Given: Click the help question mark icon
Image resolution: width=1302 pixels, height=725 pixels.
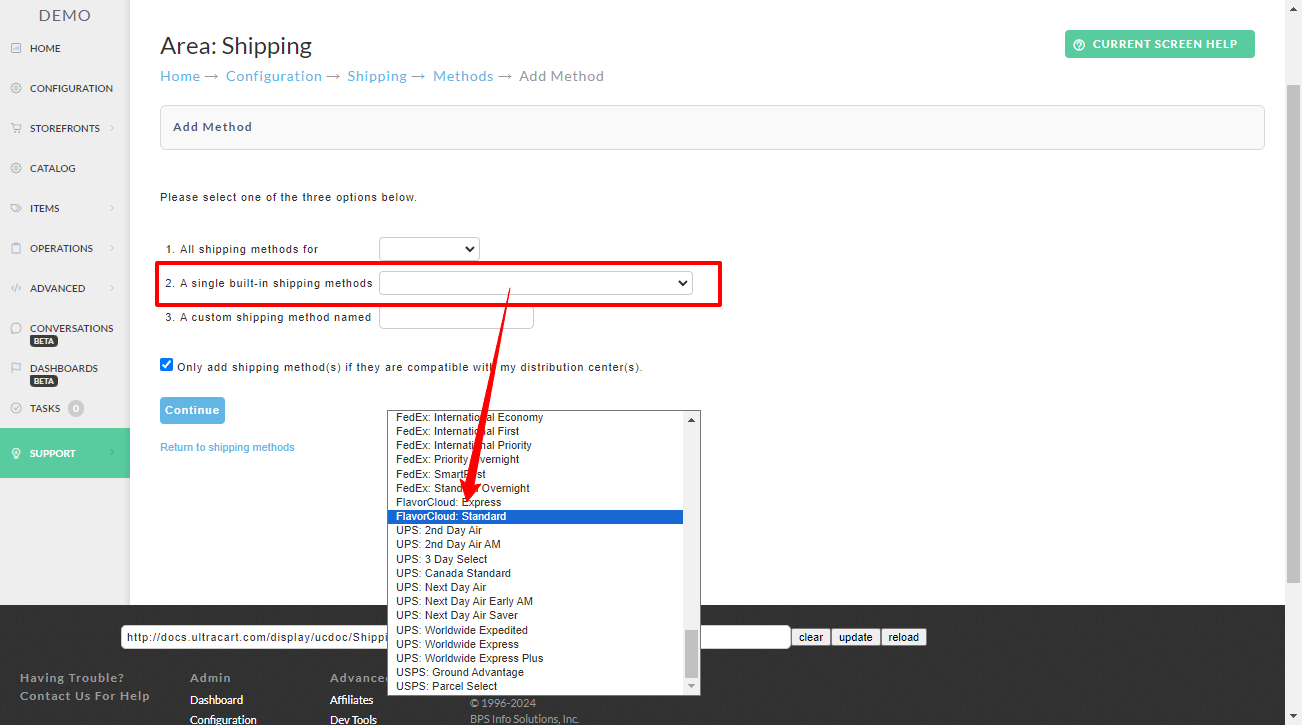Looking at the screenshot, I should 1079,45.
